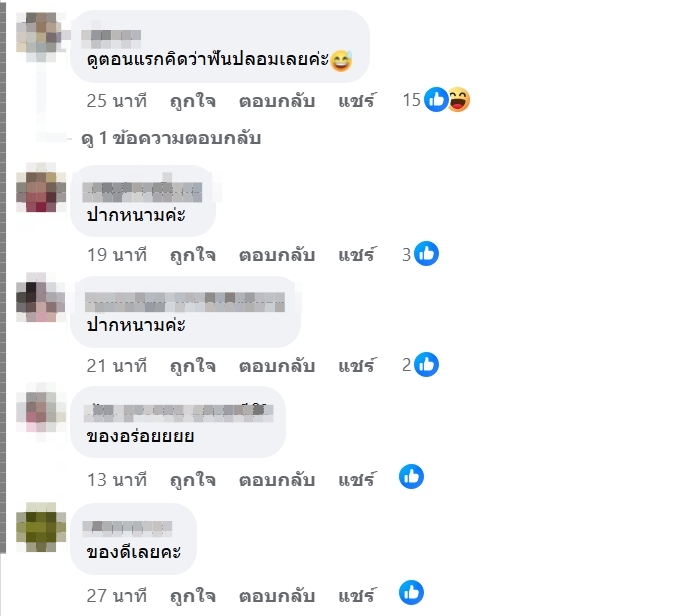Open green avatar of last commenter

coord(41,527)
